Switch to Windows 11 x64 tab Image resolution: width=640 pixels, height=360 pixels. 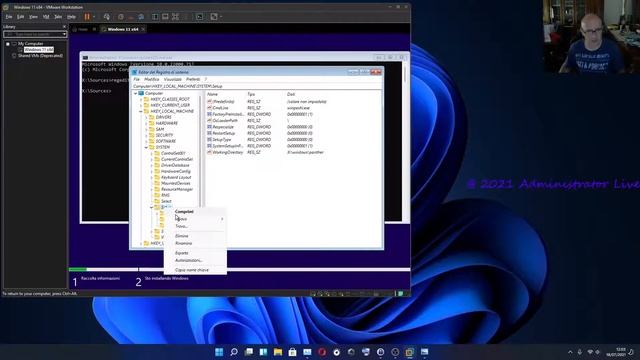tap(123, 29)
